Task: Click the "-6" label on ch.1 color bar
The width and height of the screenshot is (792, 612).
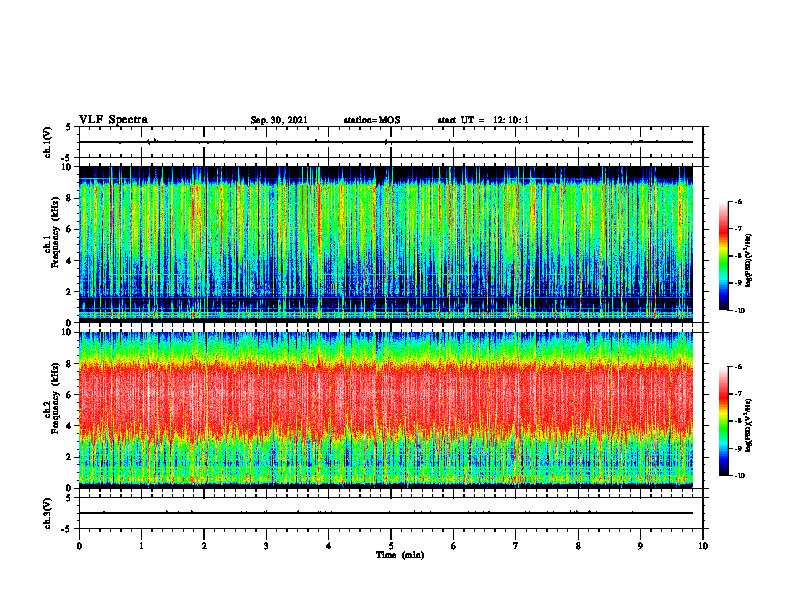Action: coord(737,201)
